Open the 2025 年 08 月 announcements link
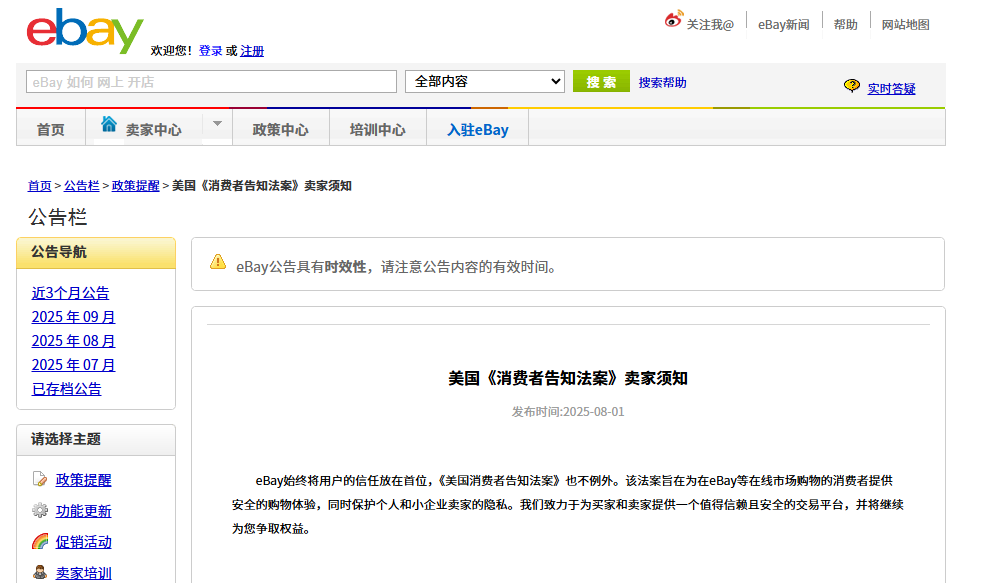983x583 pixels. click(73, 340)
